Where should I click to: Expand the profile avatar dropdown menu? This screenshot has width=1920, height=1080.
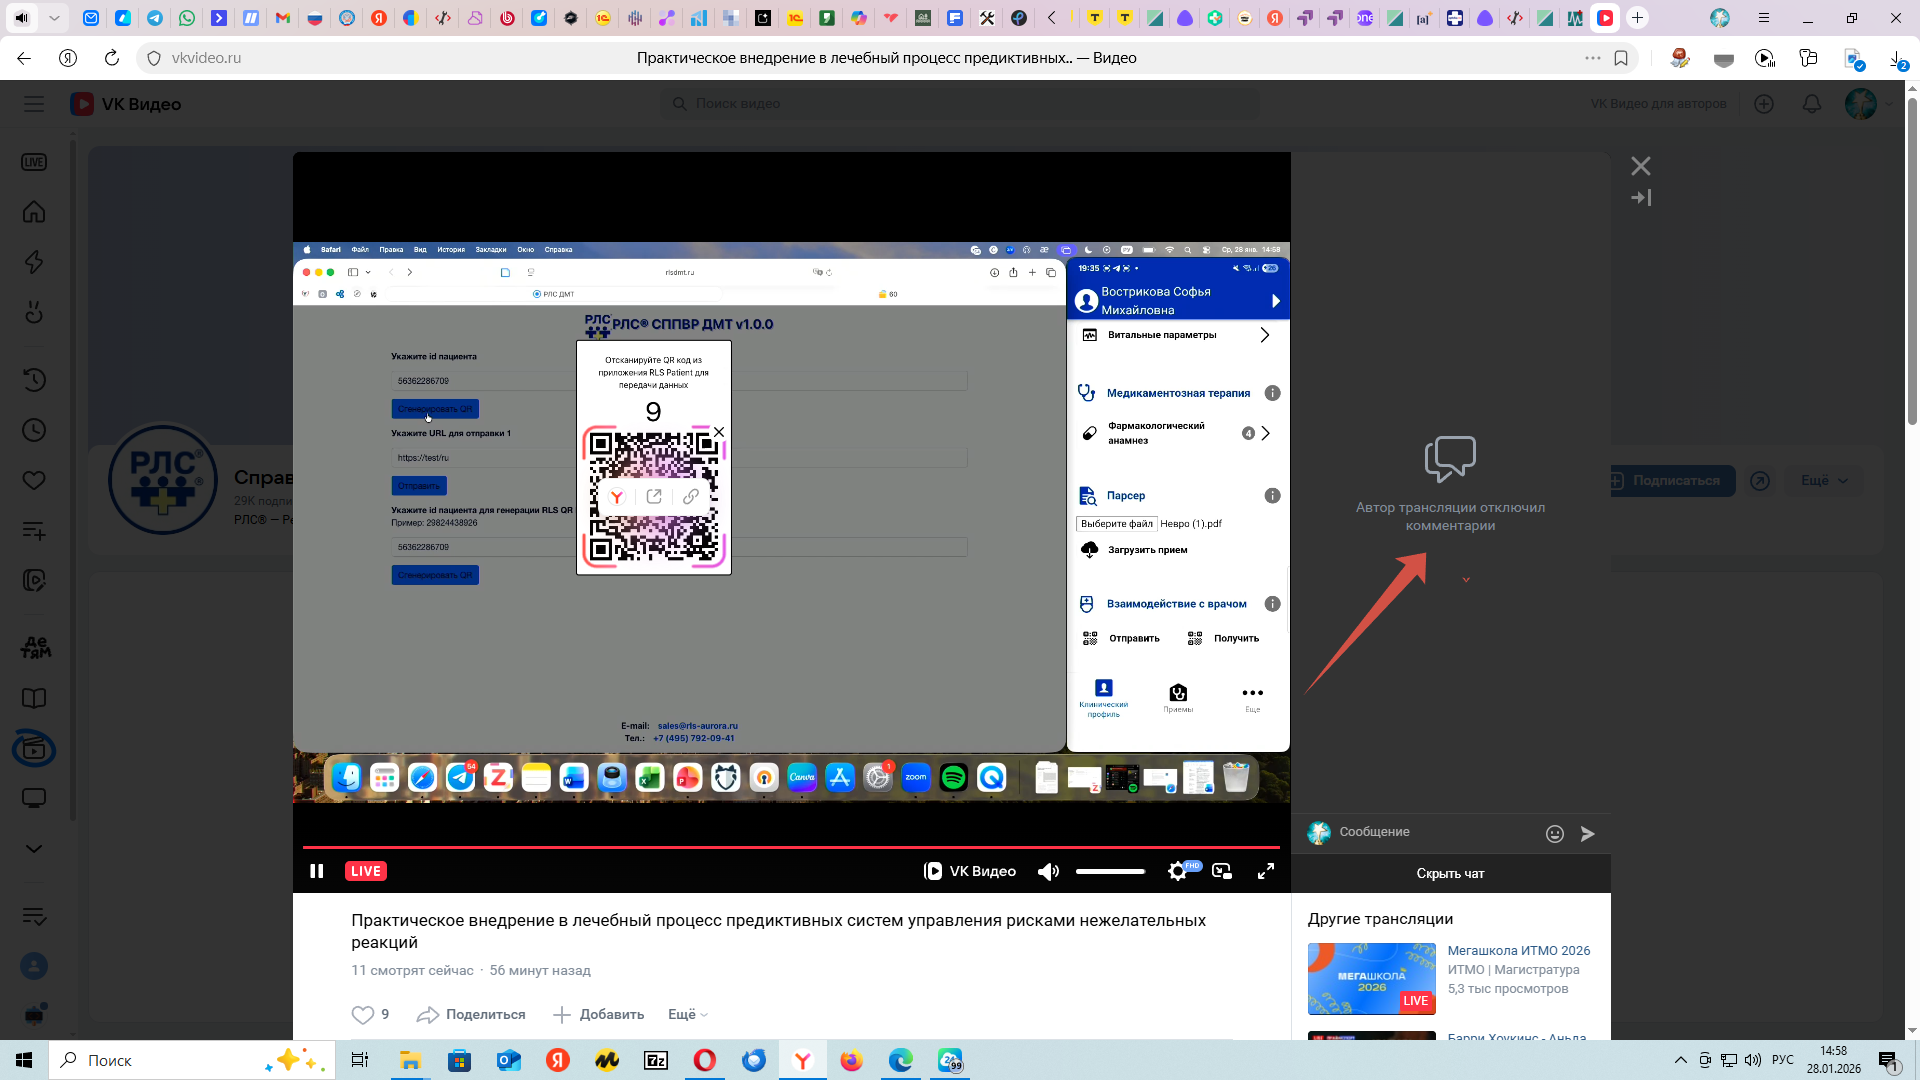point(1867,104)
